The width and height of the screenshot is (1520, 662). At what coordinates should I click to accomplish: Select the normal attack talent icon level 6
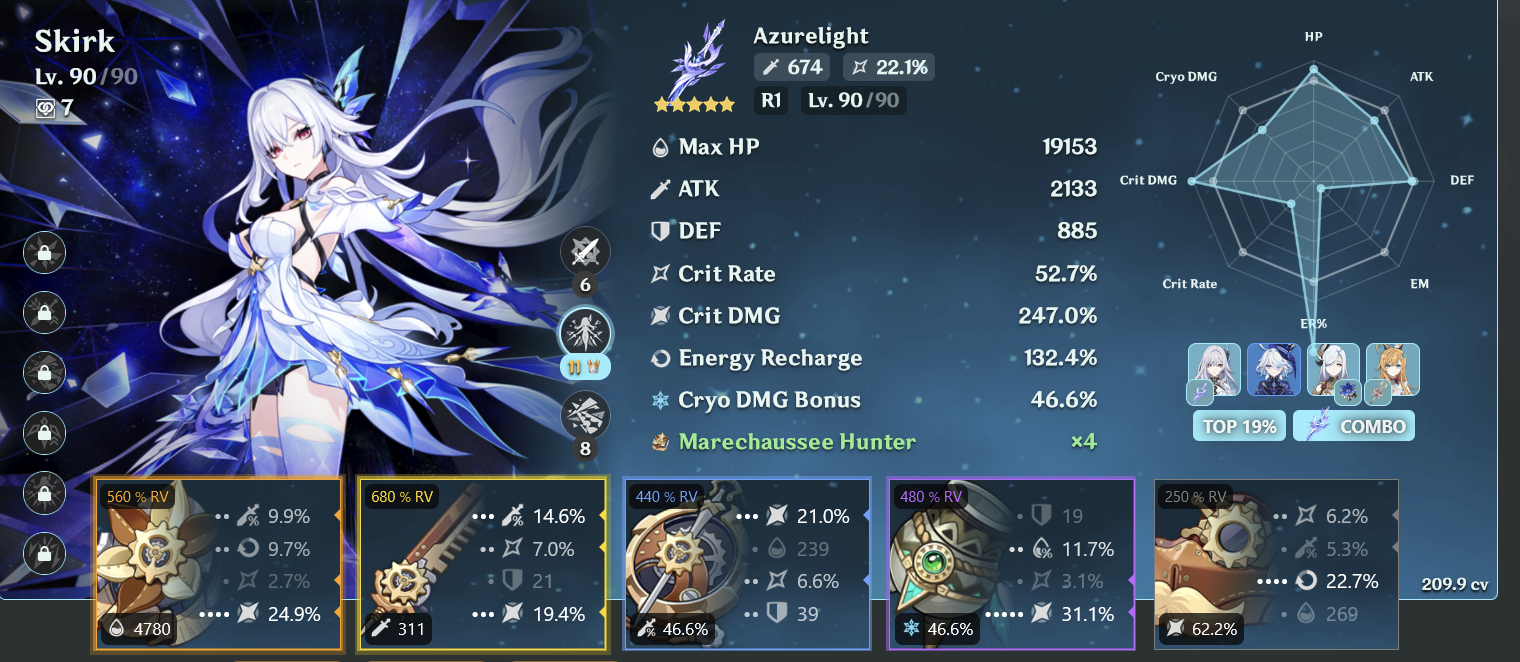(585, 252)
